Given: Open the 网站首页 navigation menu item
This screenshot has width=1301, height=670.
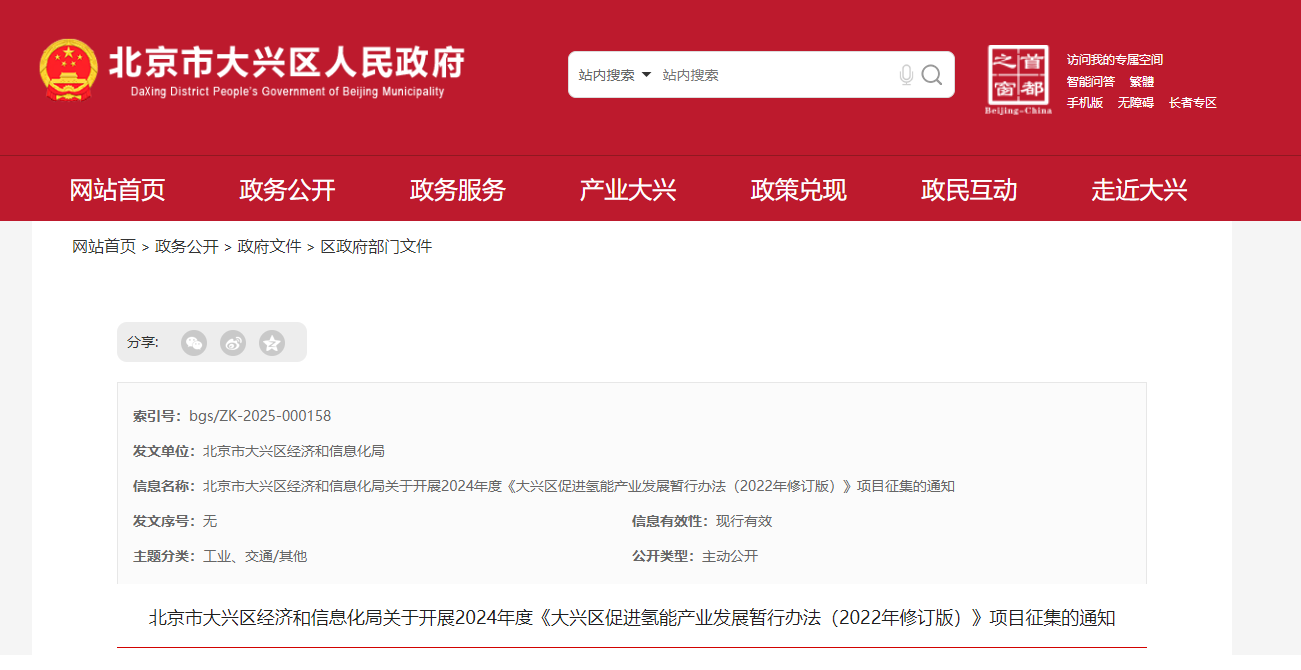Looking at the screenshot, I should point(117,190).
